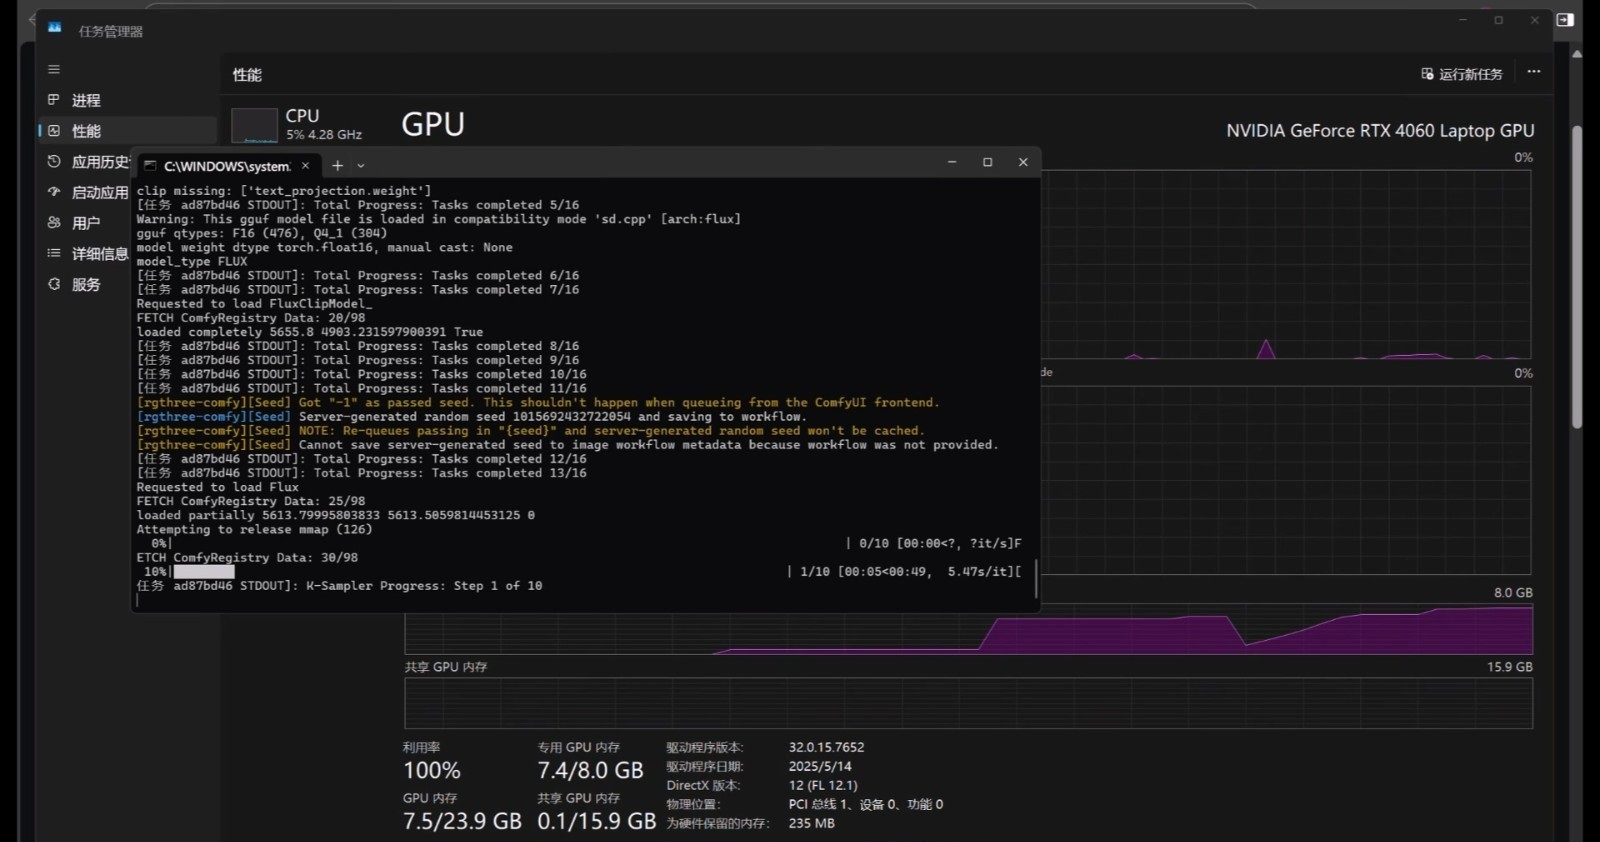Add a new terminal tab with plus

[x=338, y=165]
